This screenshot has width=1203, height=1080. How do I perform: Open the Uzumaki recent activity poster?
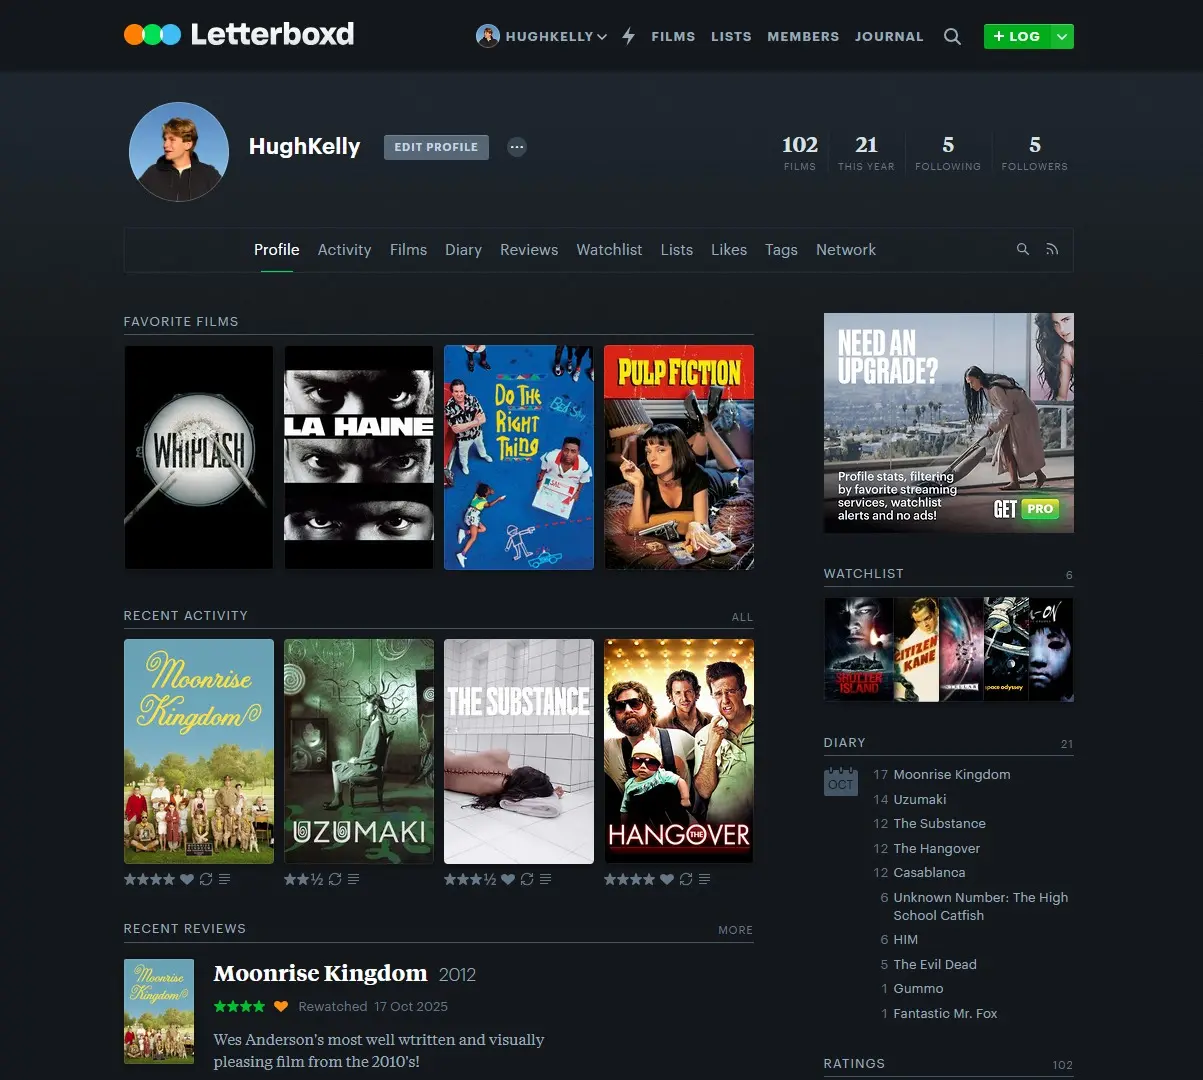[359, 752]
